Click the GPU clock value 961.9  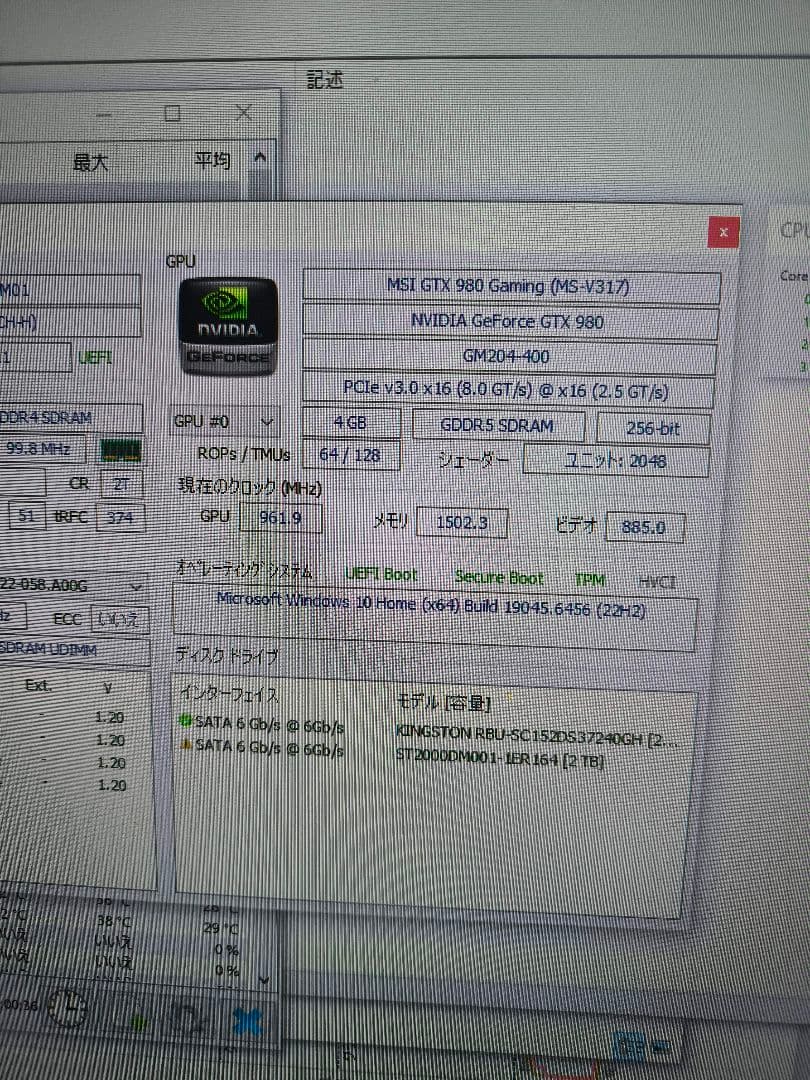(280, 517)
